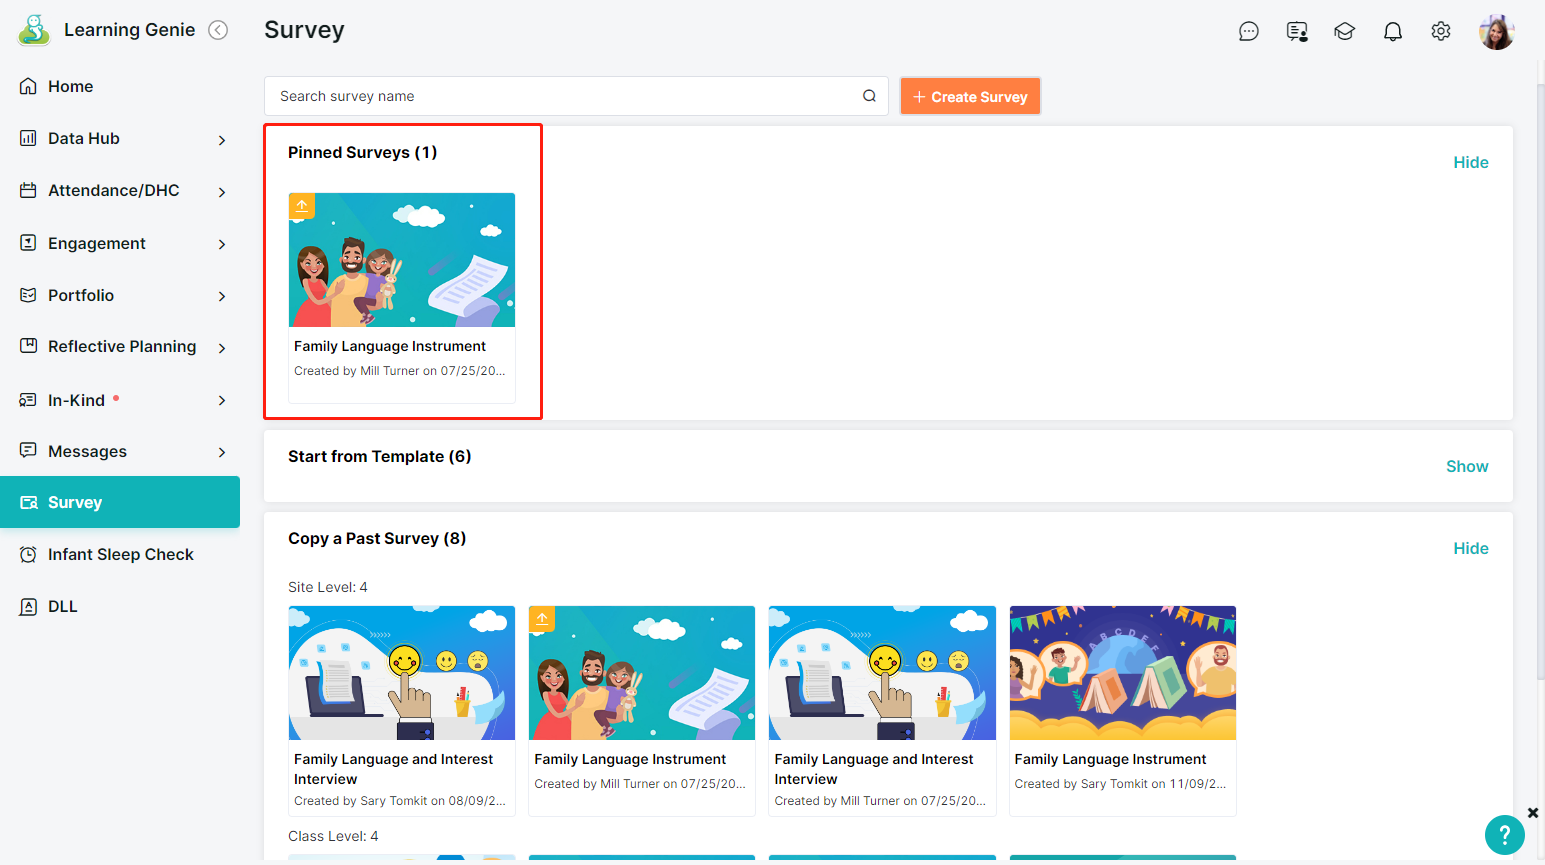
Task: Go to Home in sidebar
Action: point(70,87)
